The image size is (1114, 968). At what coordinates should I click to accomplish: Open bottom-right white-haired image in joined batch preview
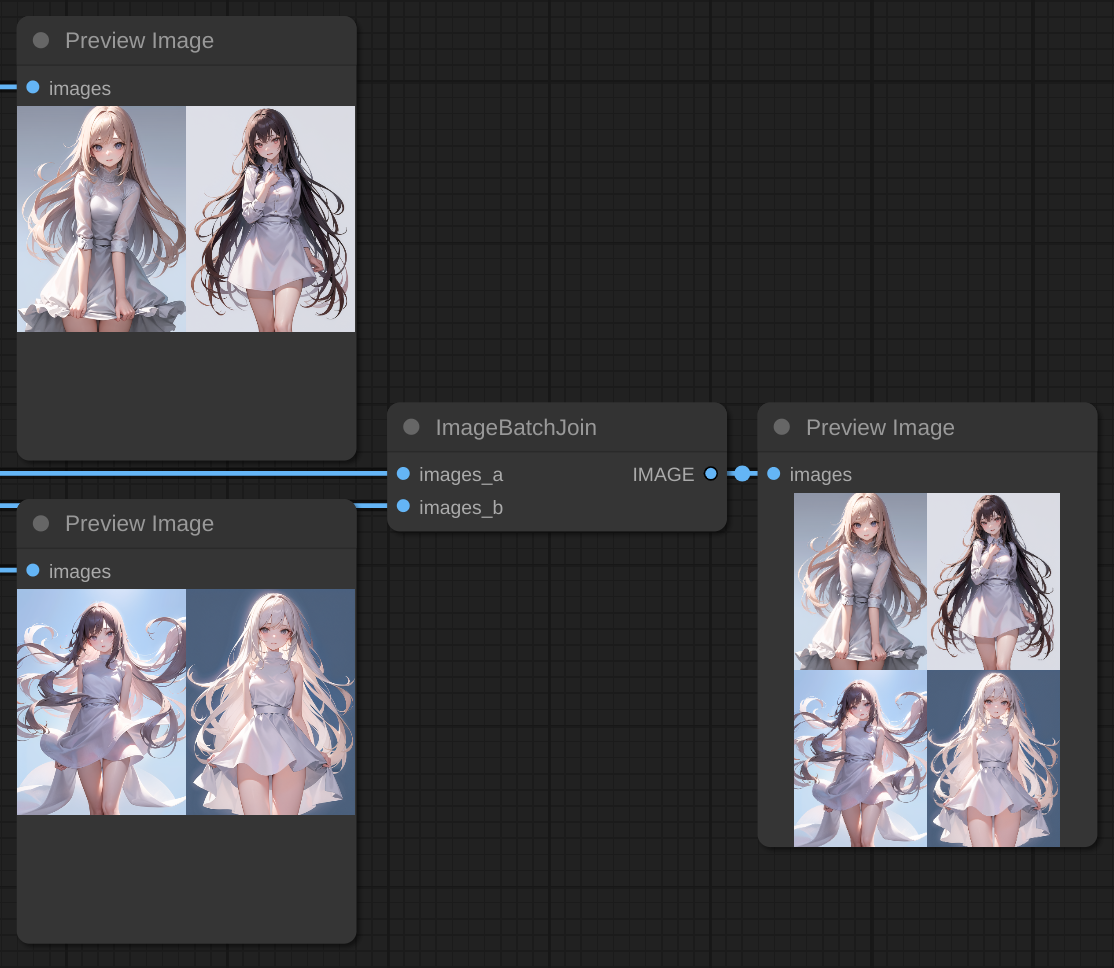[x=993, y=758]
